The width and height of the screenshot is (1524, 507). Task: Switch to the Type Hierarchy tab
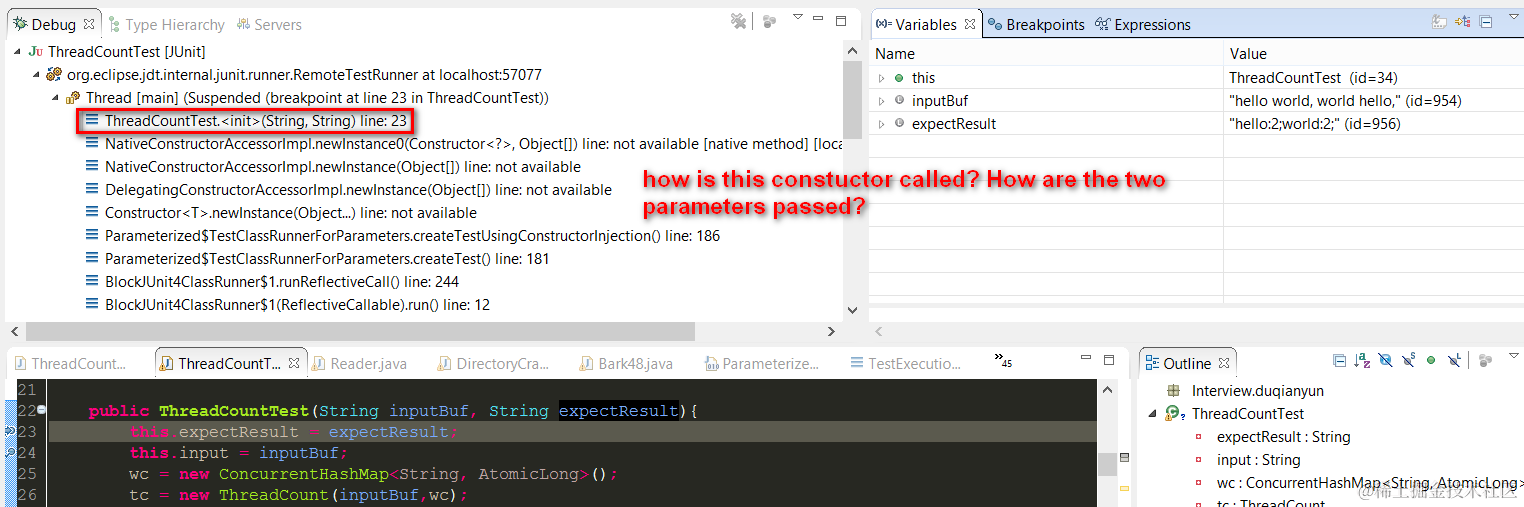click(x=166, y=24)
